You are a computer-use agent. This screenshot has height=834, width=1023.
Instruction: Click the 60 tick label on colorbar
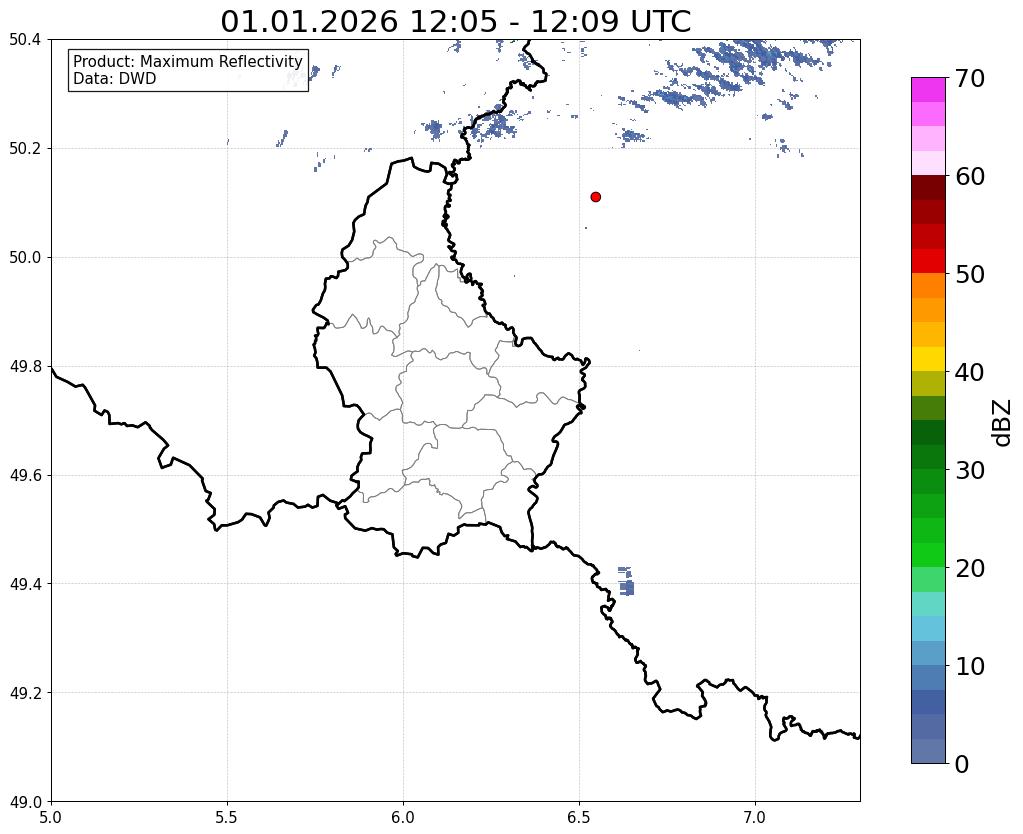tap(970, 176)
